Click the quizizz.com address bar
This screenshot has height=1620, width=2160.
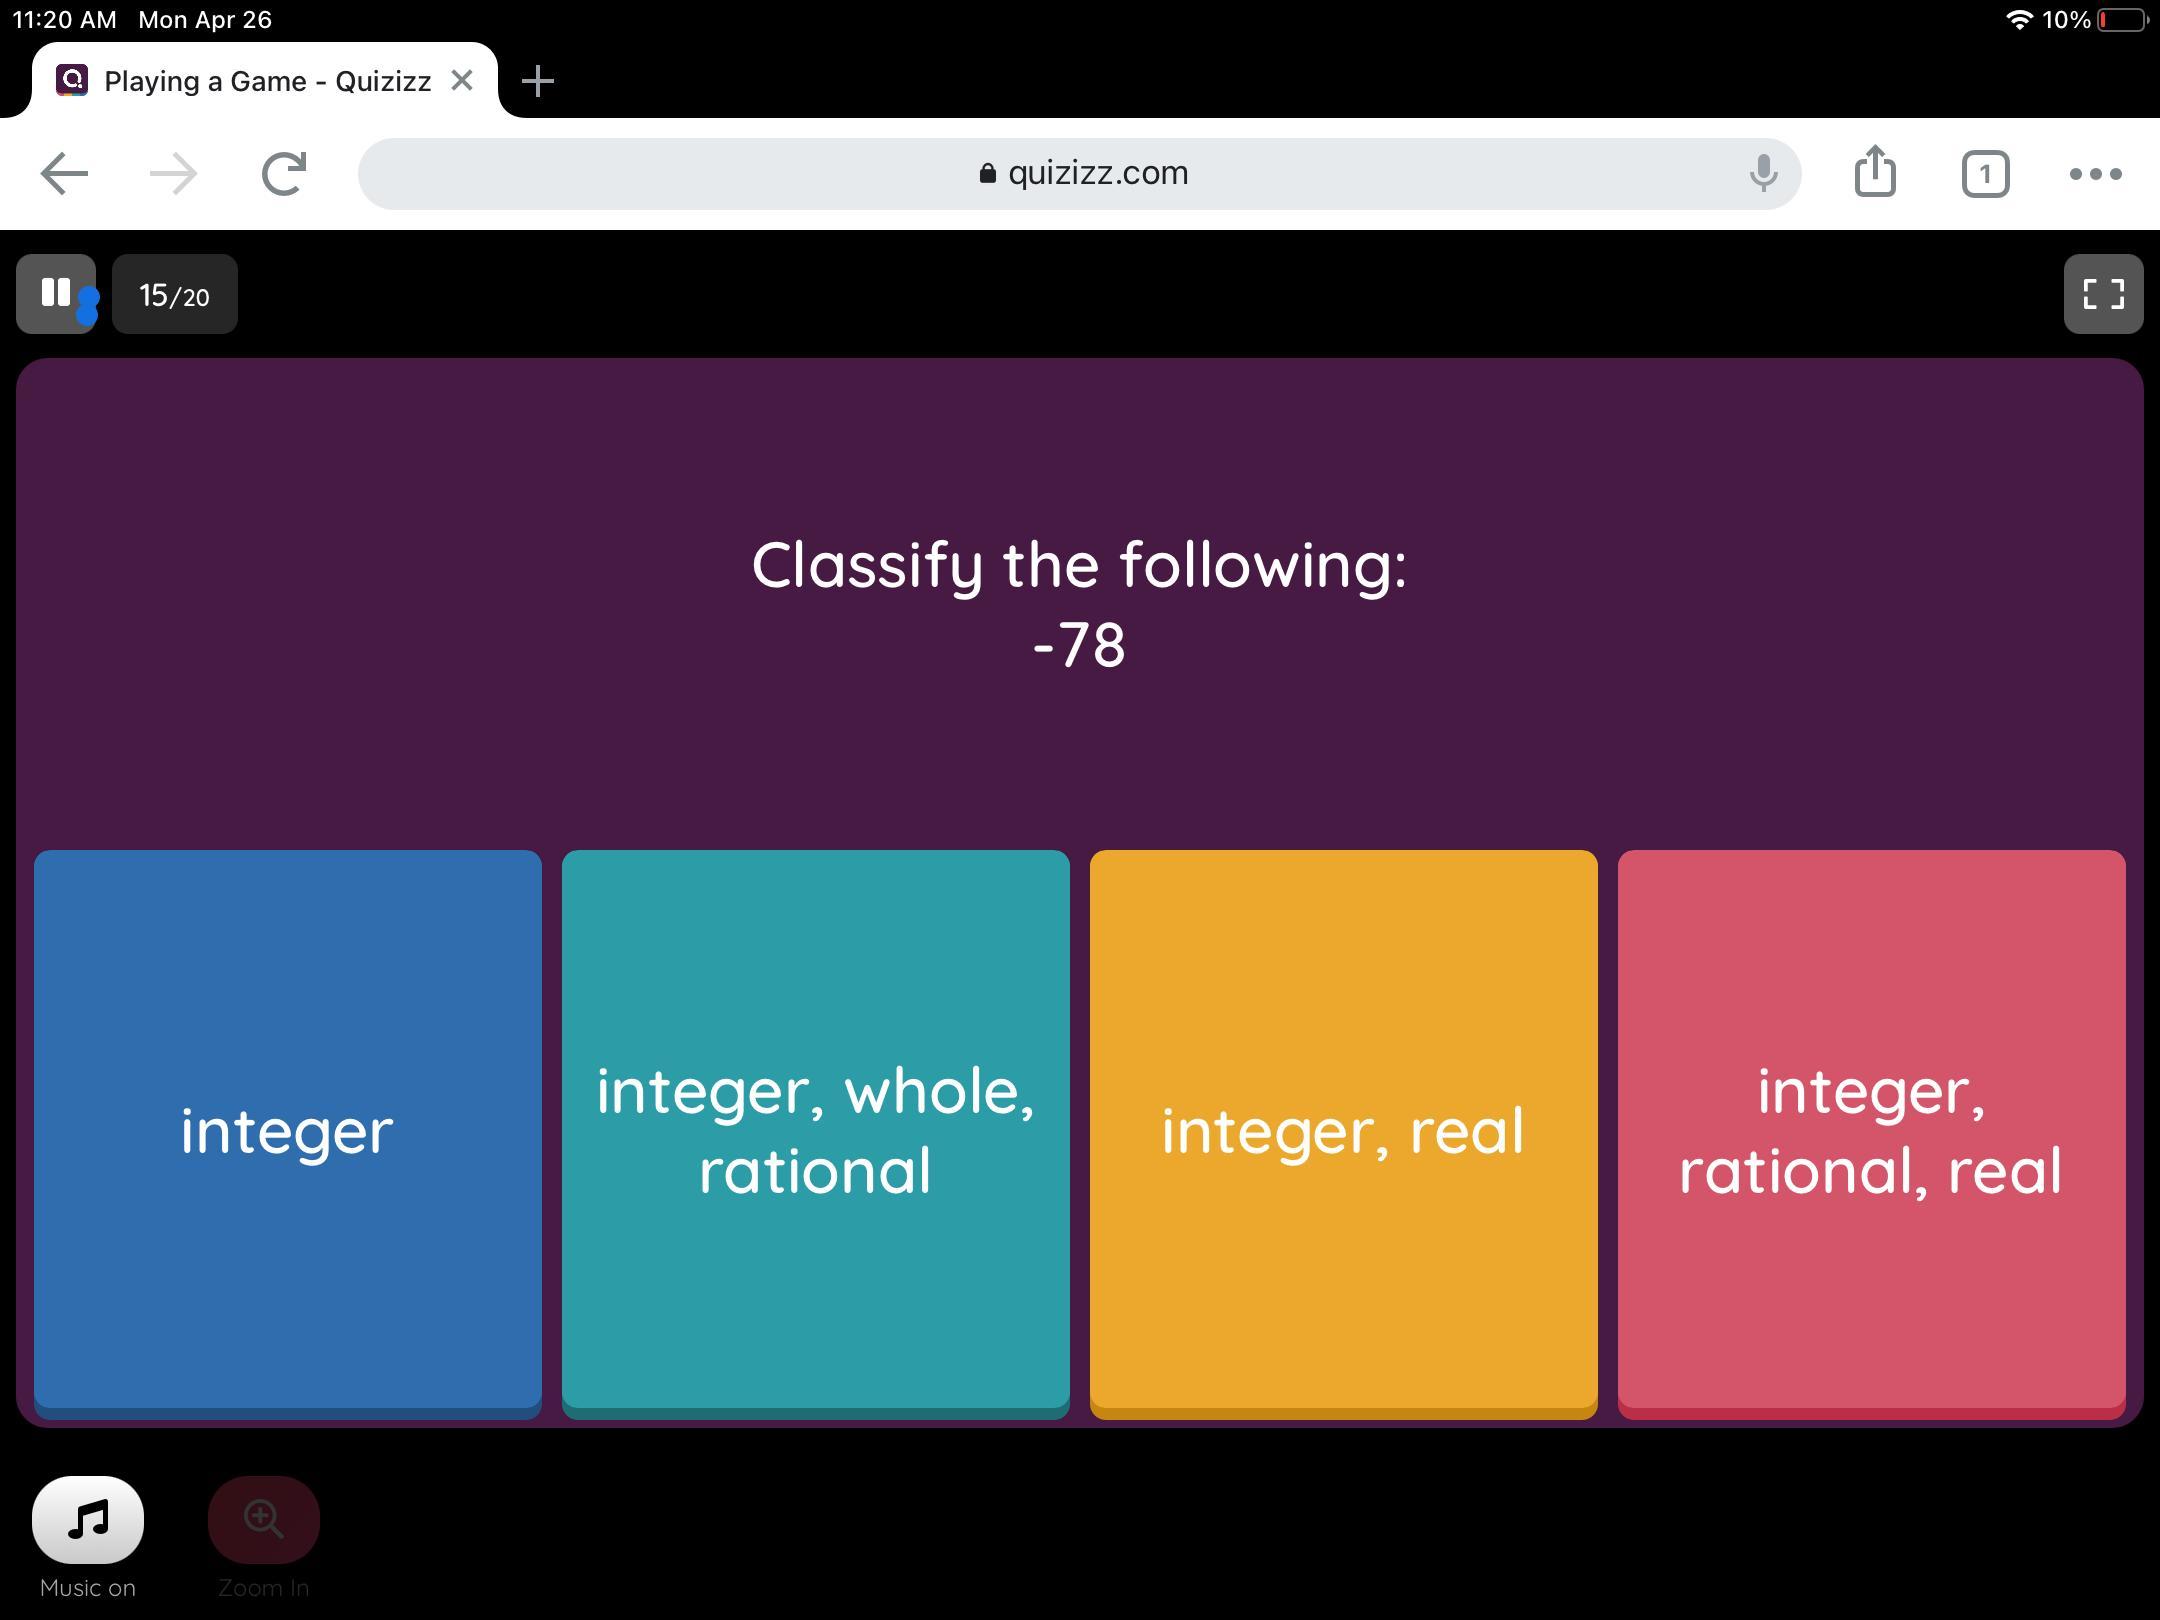pyautogui.click(x=1080, y=174)
